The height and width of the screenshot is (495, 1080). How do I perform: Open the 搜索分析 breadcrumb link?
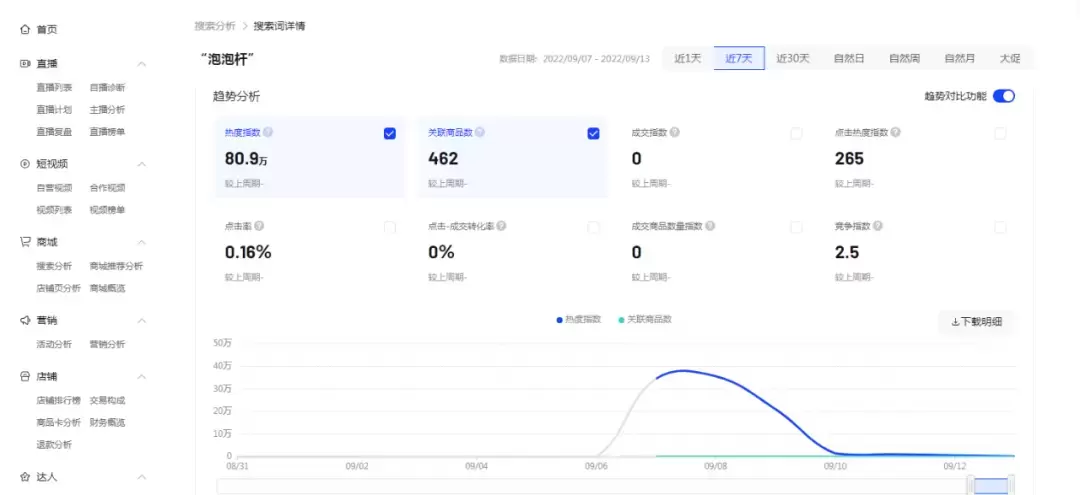point(215,26)
